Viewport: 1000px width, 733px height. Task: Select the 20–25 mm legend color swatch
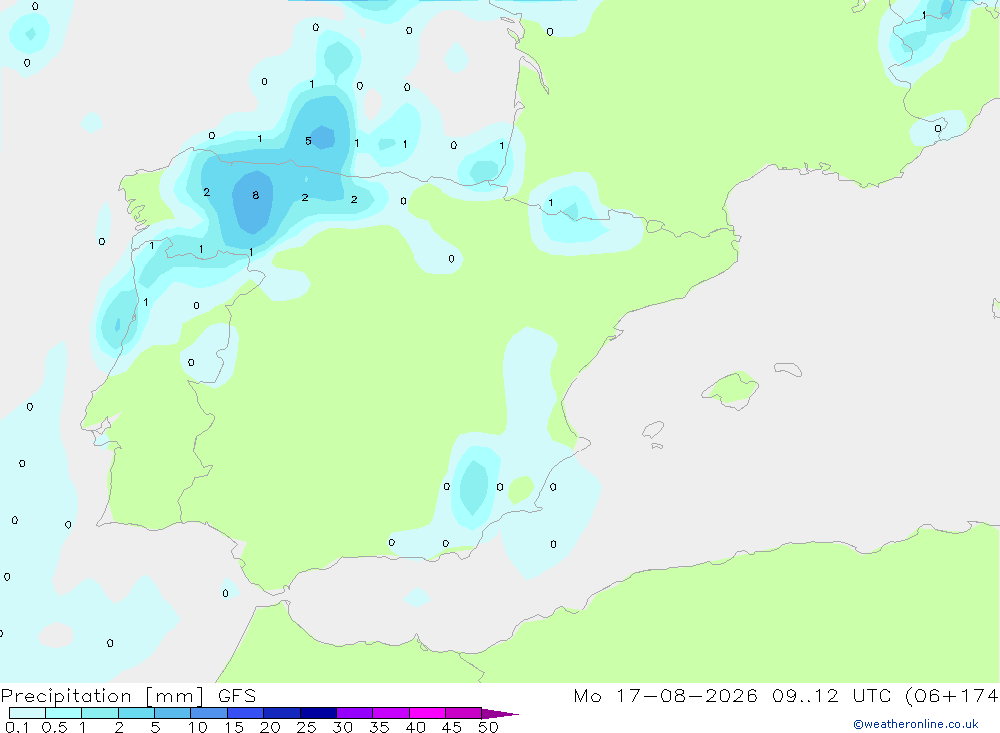click(x=282, y=713)
